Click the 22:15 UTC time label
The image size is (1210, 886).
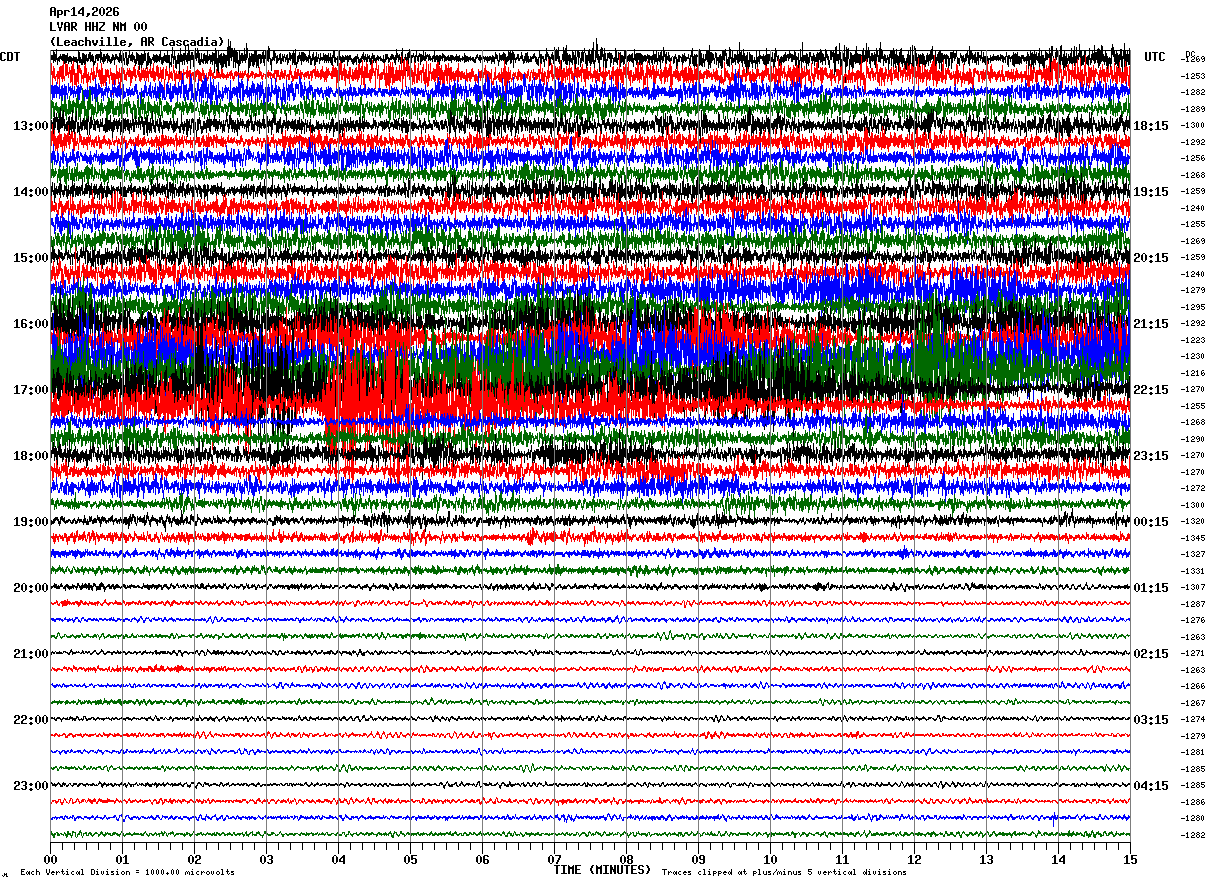point(1151,390)
